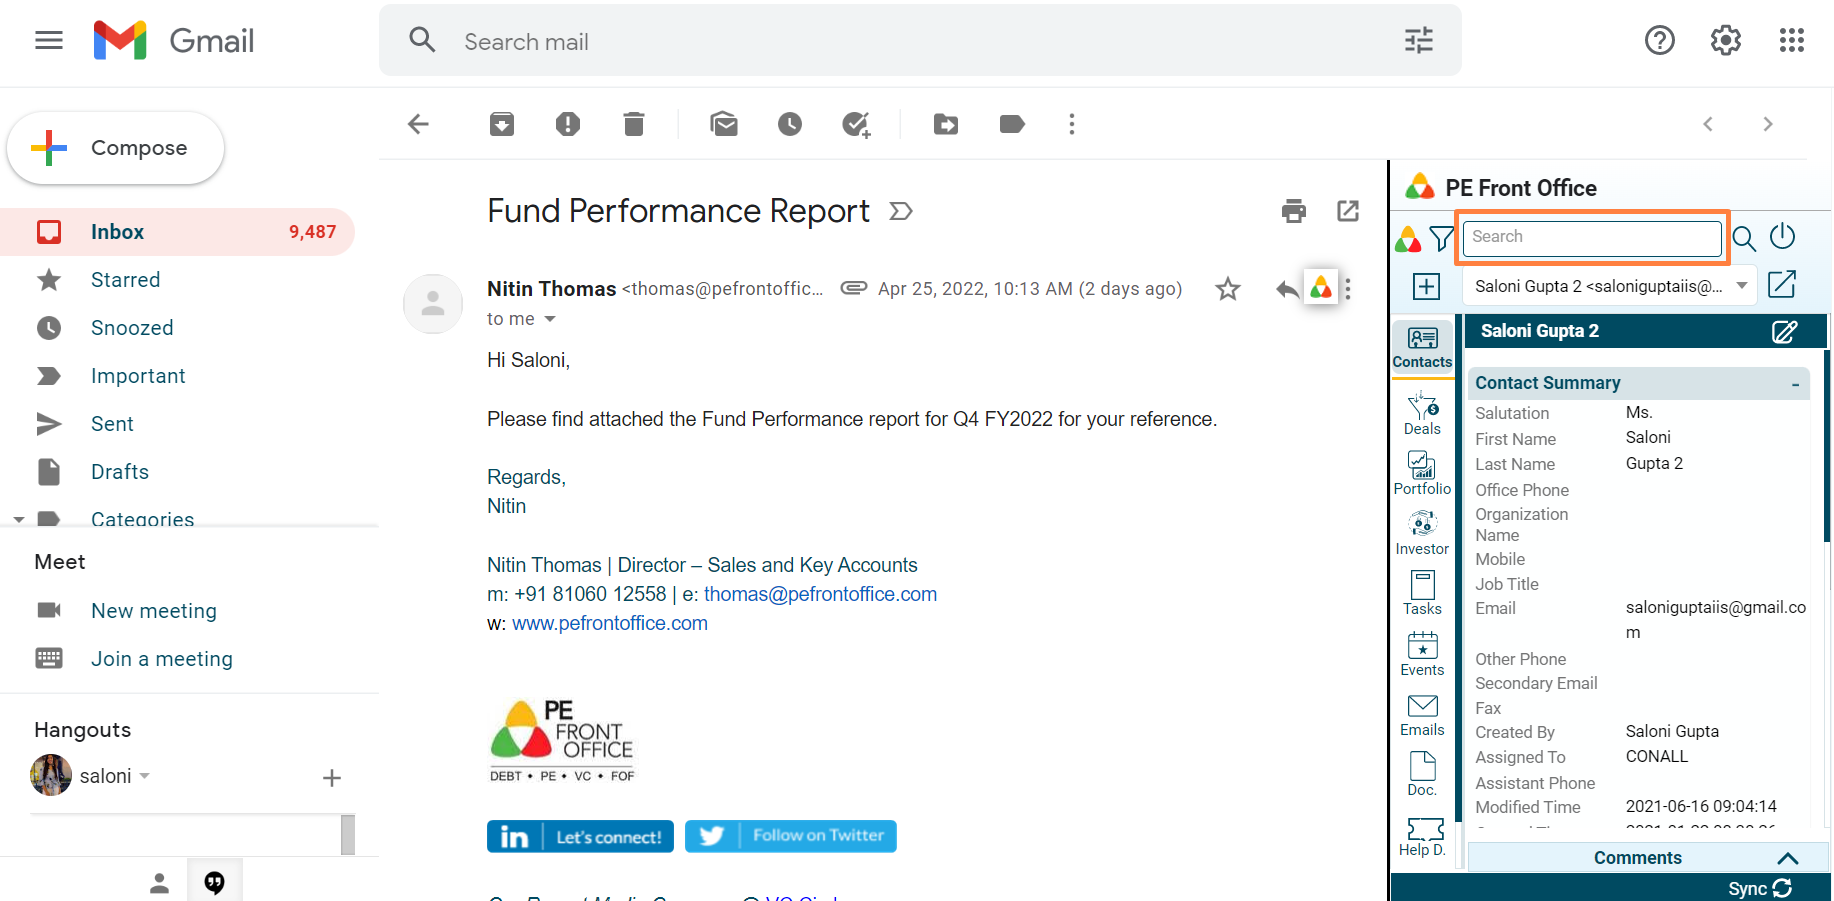Open the Portfolio section in sidebar

pyautogui.click(x=1421, y=473)
